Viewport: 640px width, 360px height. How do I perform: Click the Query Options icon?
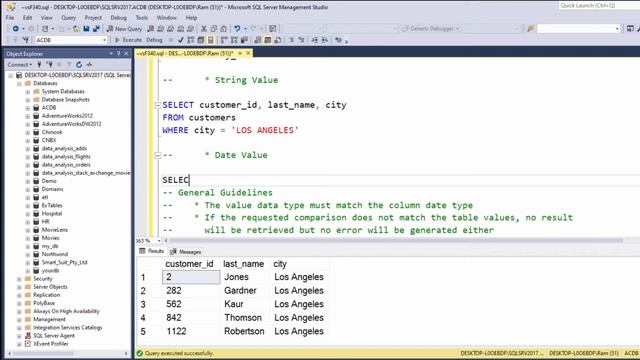[201, 40]
